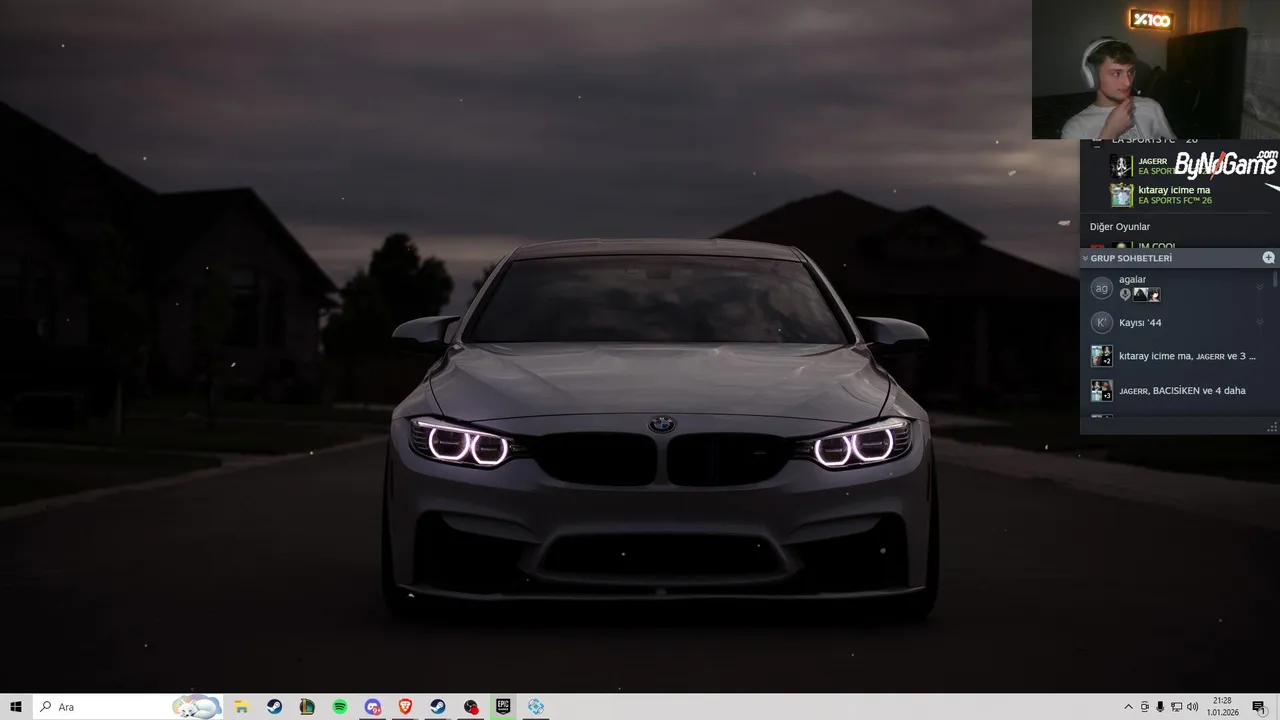This screenshot has height=720, width=1280.
Task: Click the microphone tray icon
Action: click(1160, 707)
